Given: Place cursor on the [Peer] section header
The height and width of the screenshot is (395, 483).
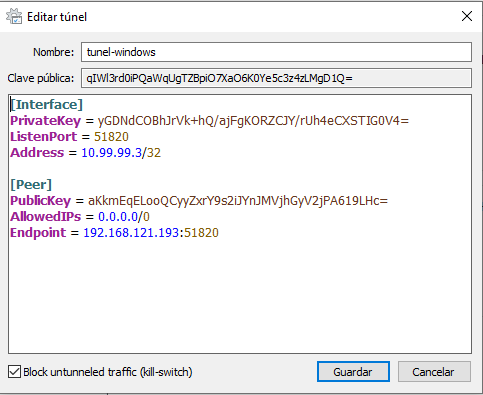Looking at the screenshot, I should point(31,185).
